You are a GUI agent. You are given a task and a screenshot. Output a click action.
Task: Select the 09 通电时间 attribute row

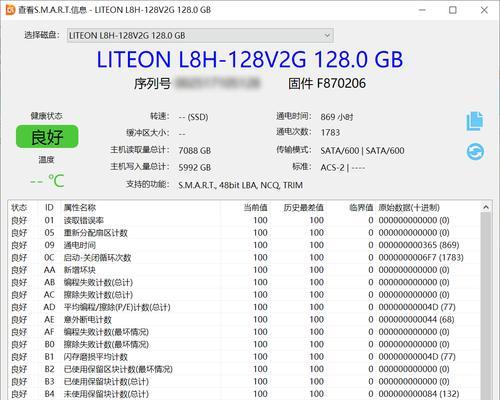pyautogui.click(x=244, y=245)
